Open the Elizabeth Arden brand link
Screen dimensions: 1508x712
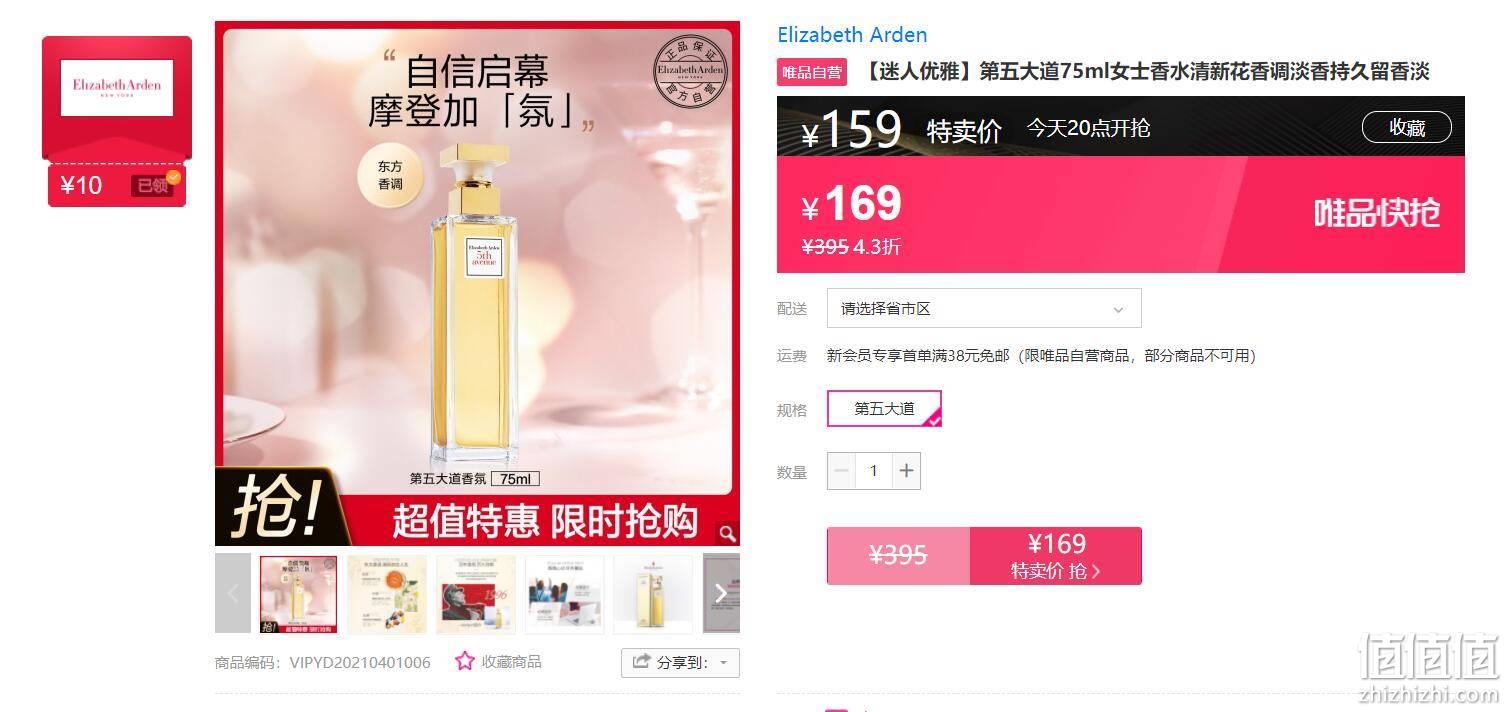pyautogui.click(x=852, y=34)
